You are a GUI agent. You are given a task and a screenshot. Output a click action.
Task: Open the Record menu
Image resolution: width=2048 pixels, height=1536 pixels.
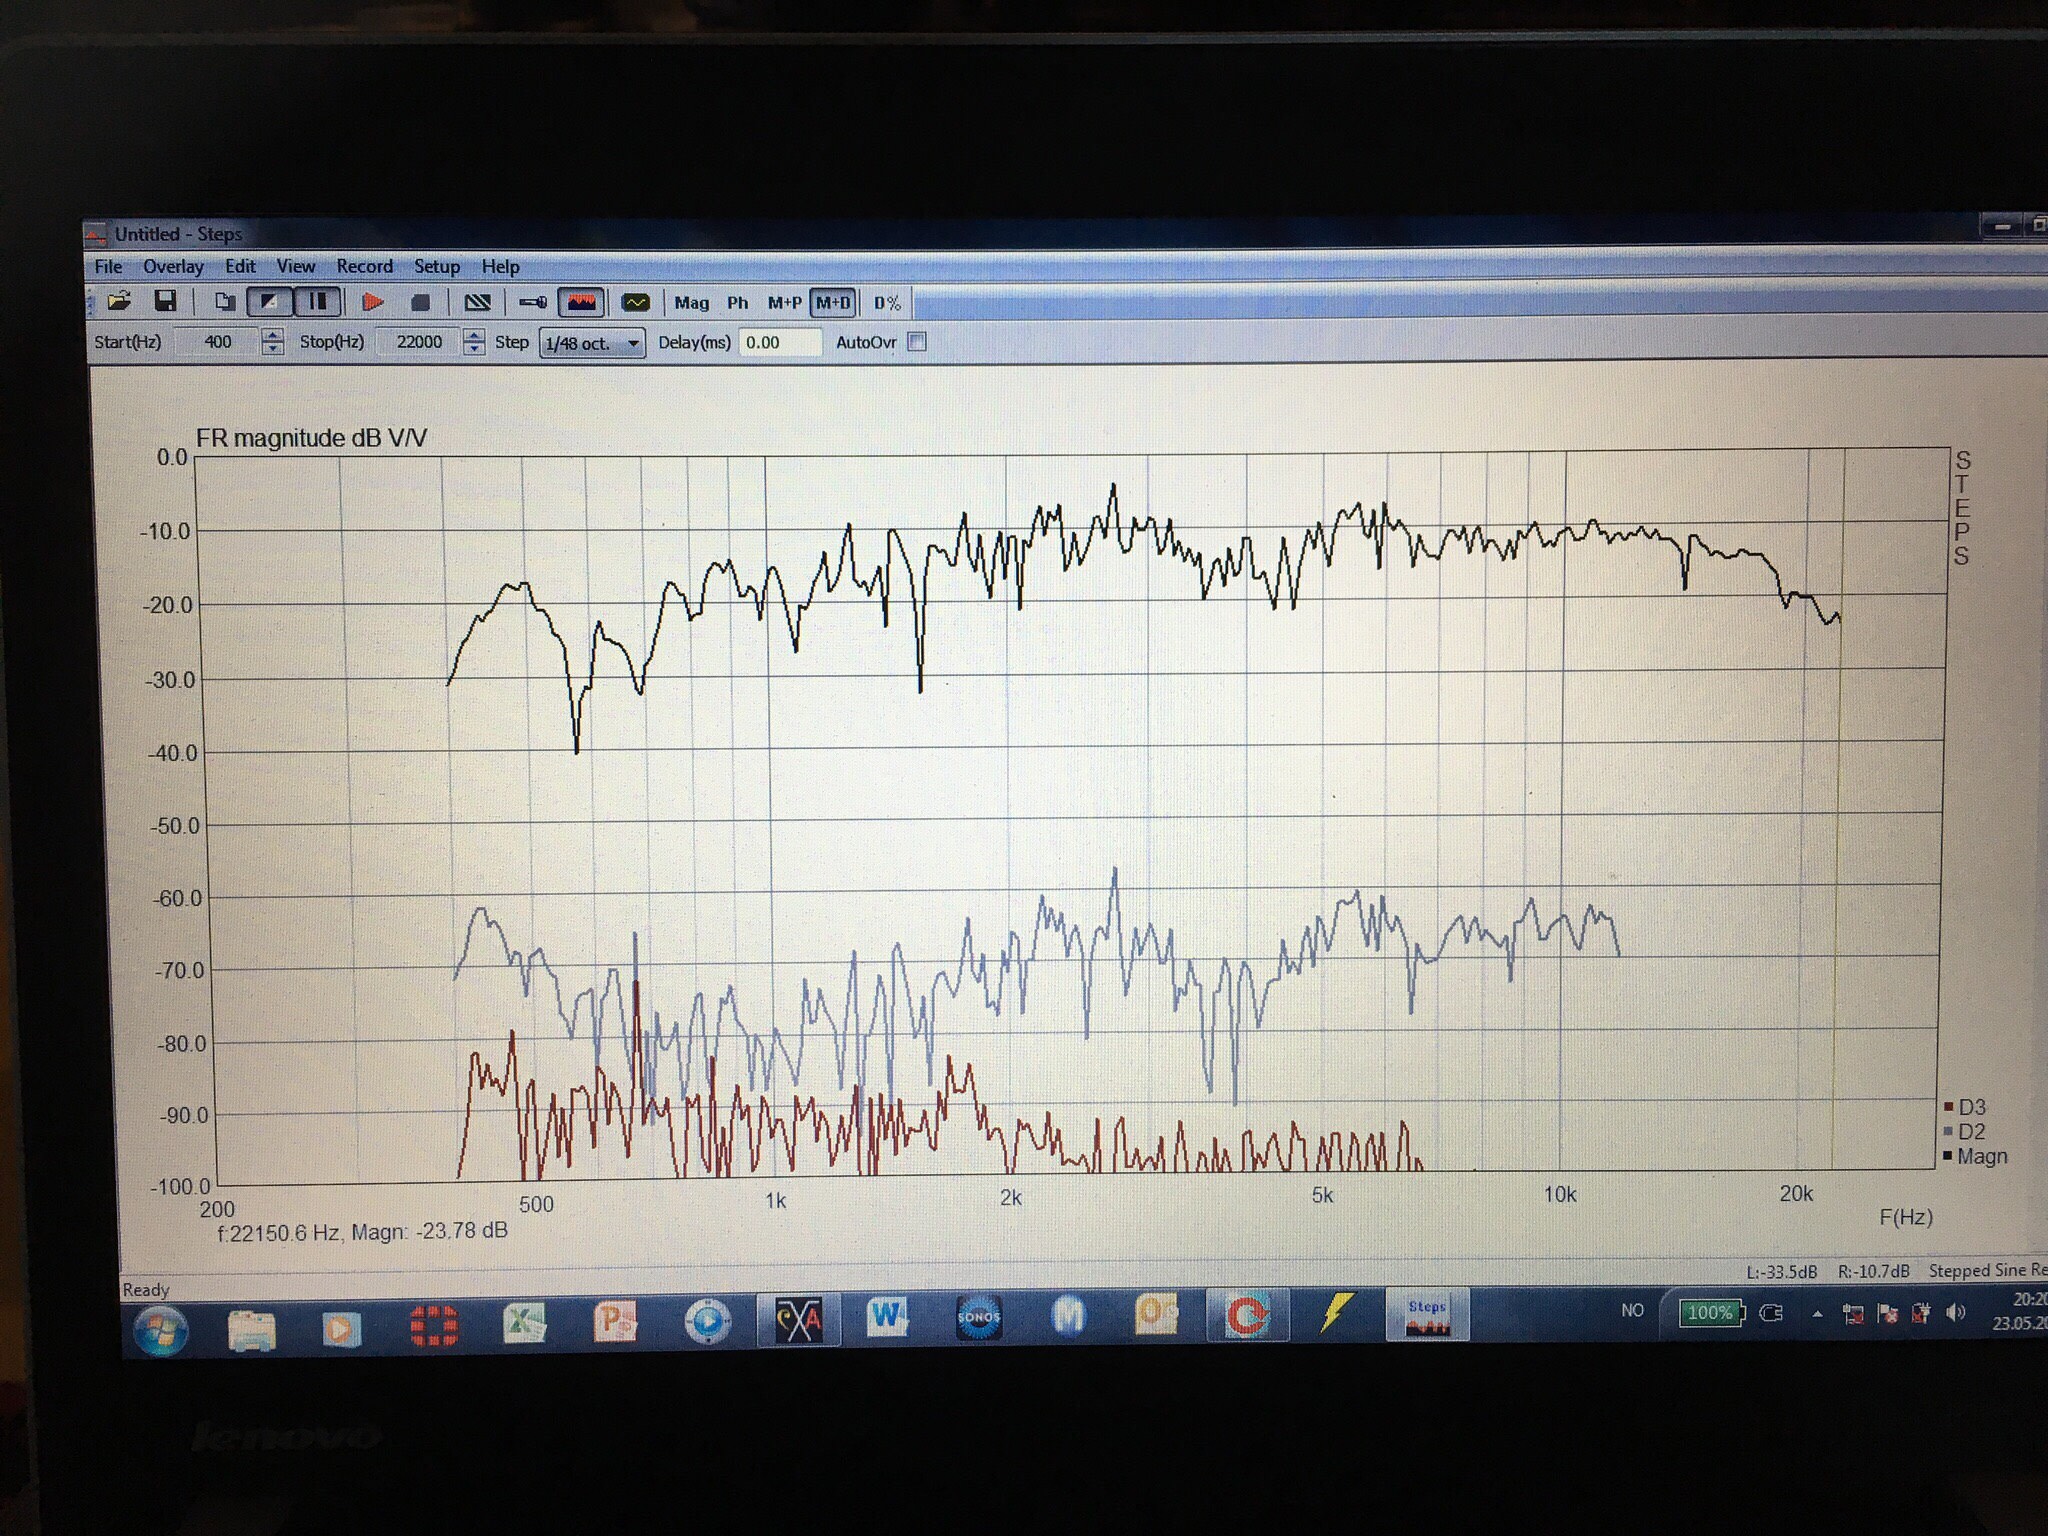364,266
